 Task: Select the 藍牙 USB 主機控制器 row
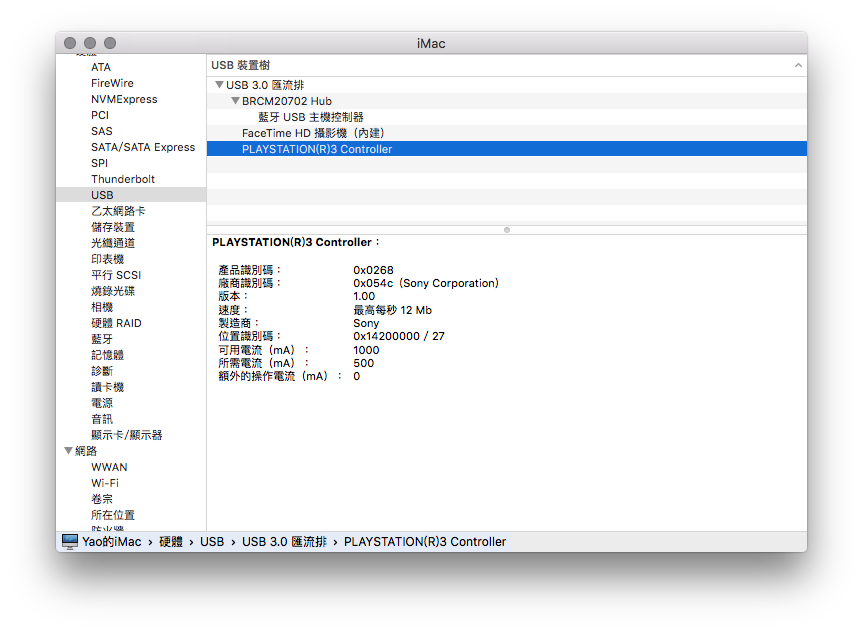pyautogui.click(x=507, y=117)
